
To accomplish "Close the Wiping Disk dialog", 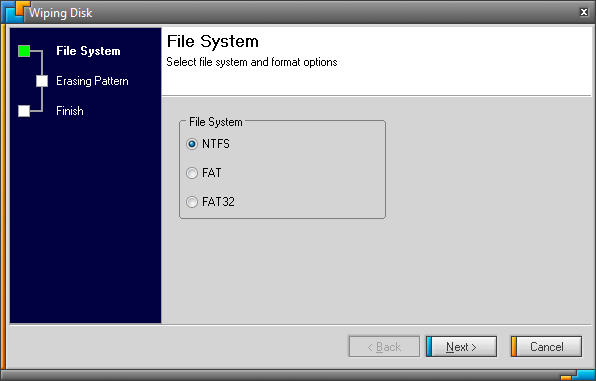I will point(584,12).
